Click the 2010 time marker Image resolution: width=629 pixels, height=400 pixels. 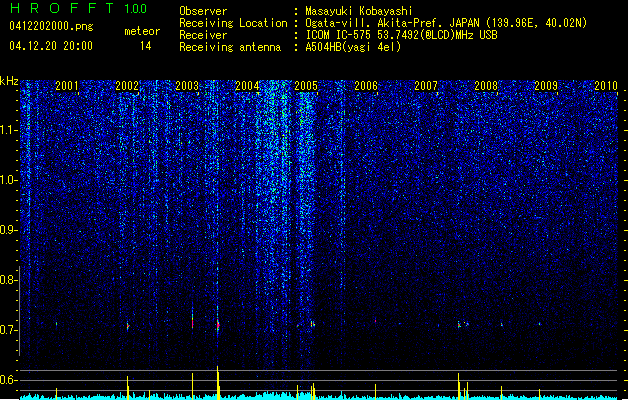click(606, 85)
